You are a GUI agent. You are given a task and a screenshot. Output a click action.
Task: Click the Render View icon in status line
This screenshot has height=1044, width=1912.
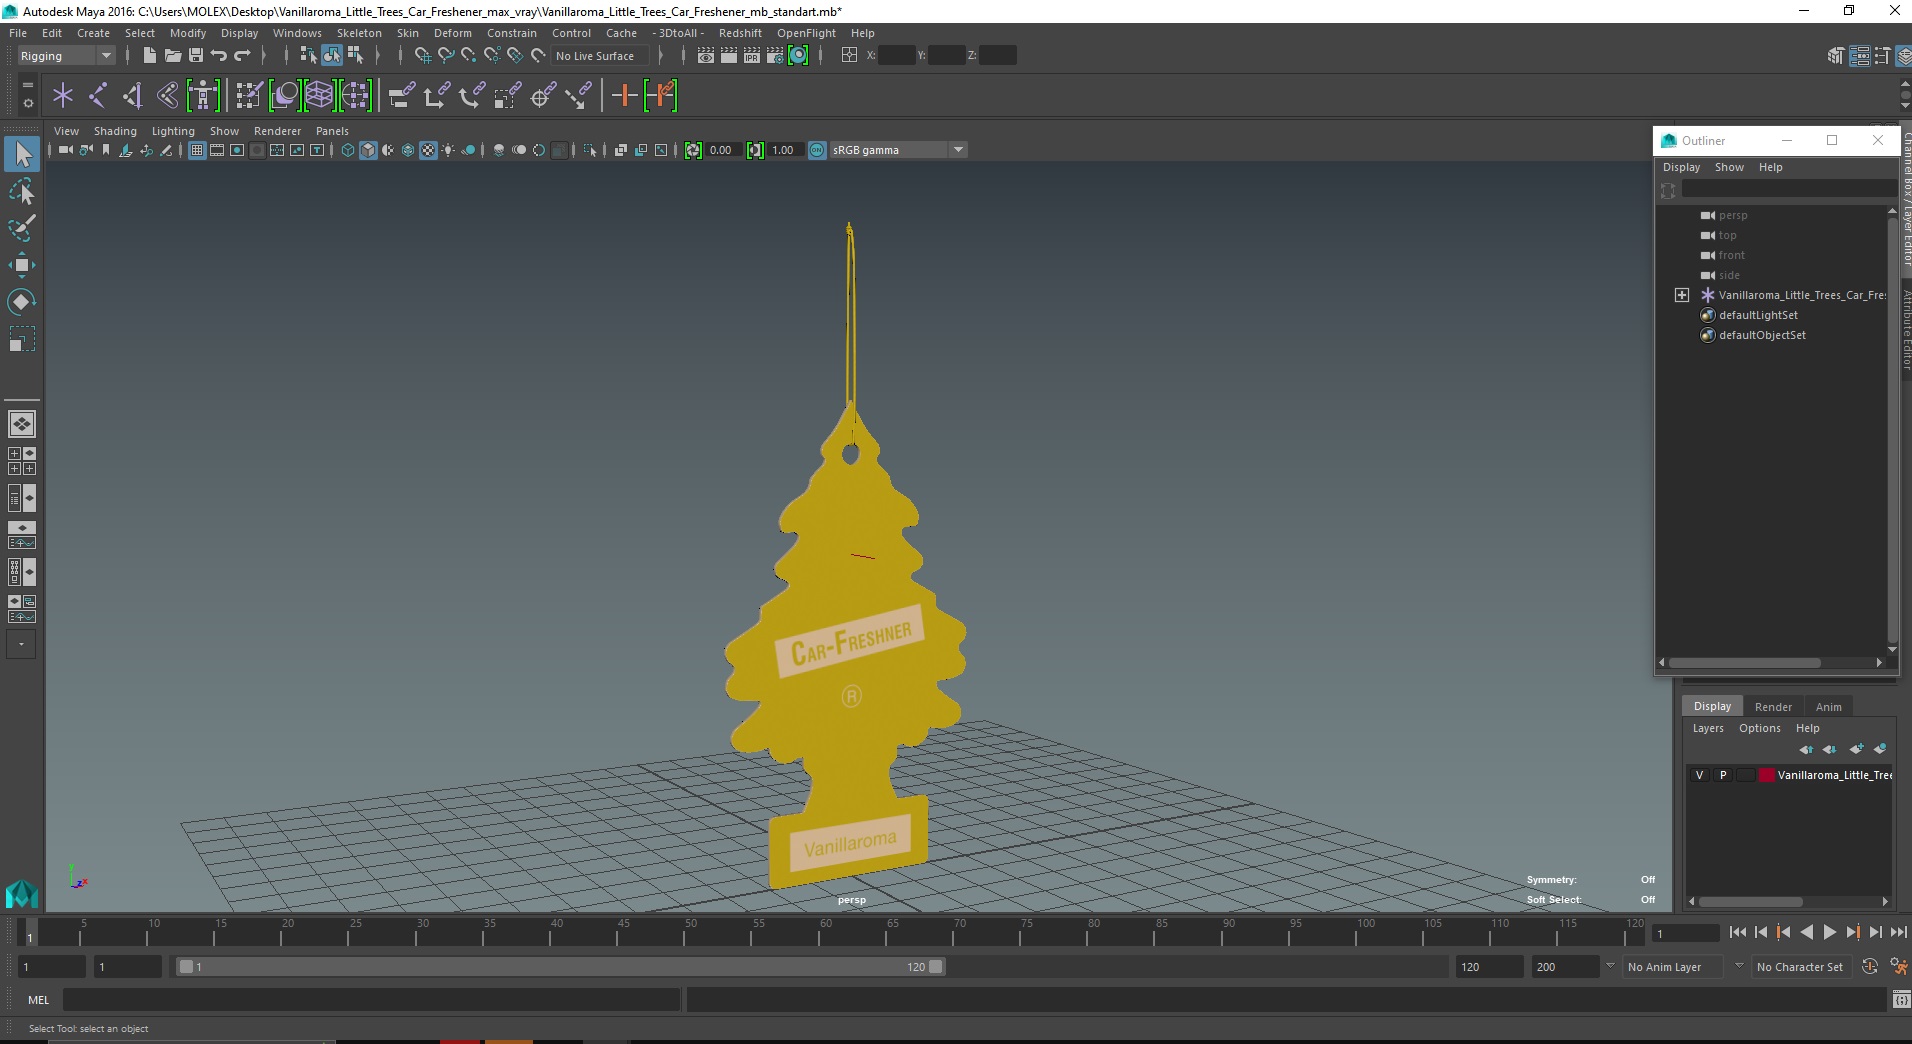tap(706, 56)
